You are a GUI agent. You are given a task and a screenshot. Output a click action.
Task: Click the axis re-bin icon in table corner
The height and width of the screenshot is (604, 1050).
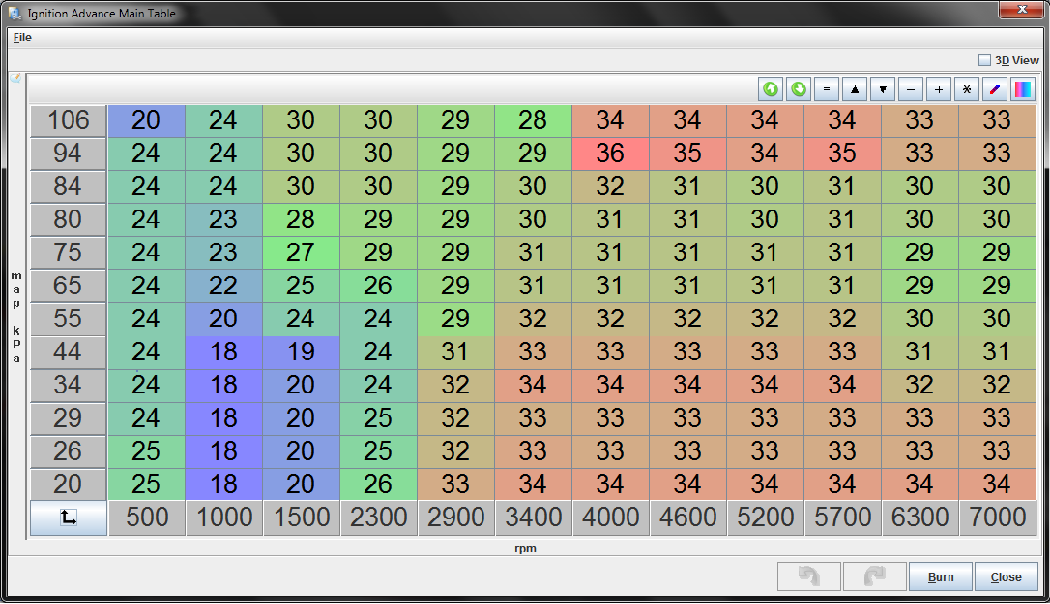point(68,518)
